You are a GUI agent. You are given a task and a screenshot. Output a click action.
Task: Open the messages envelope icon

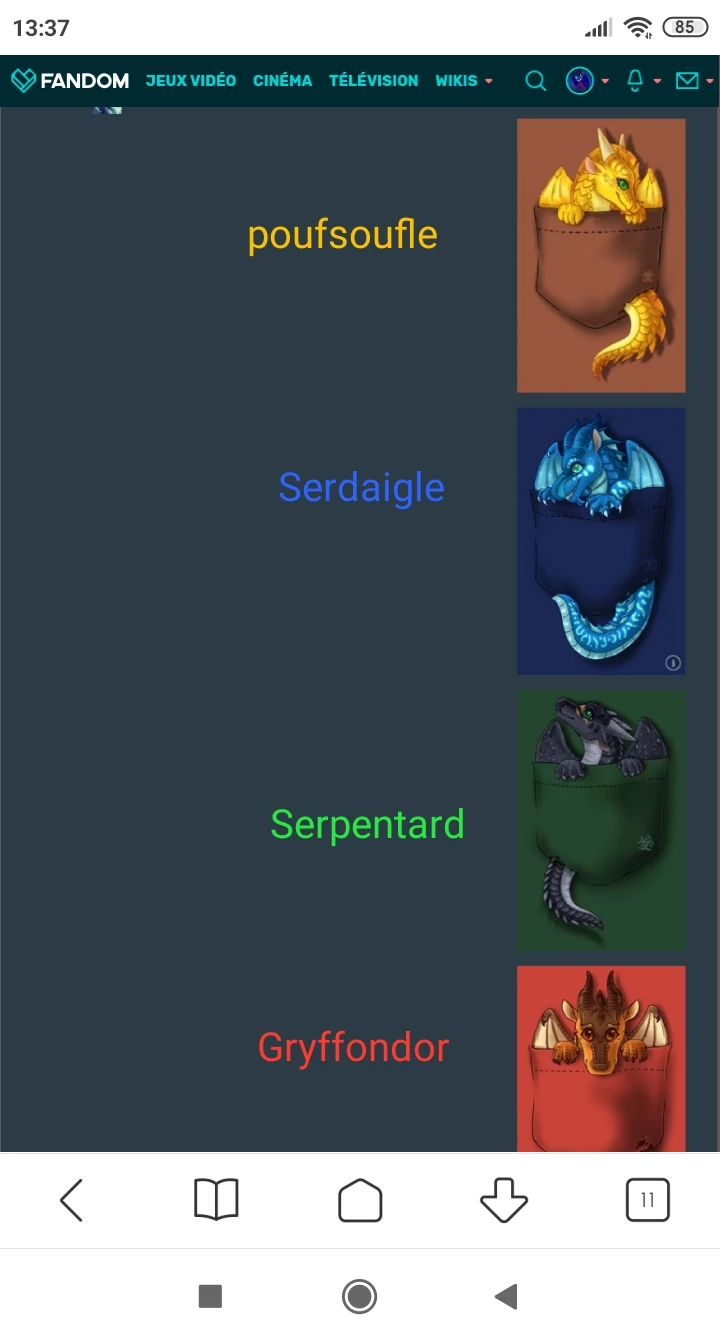point(687,81)
